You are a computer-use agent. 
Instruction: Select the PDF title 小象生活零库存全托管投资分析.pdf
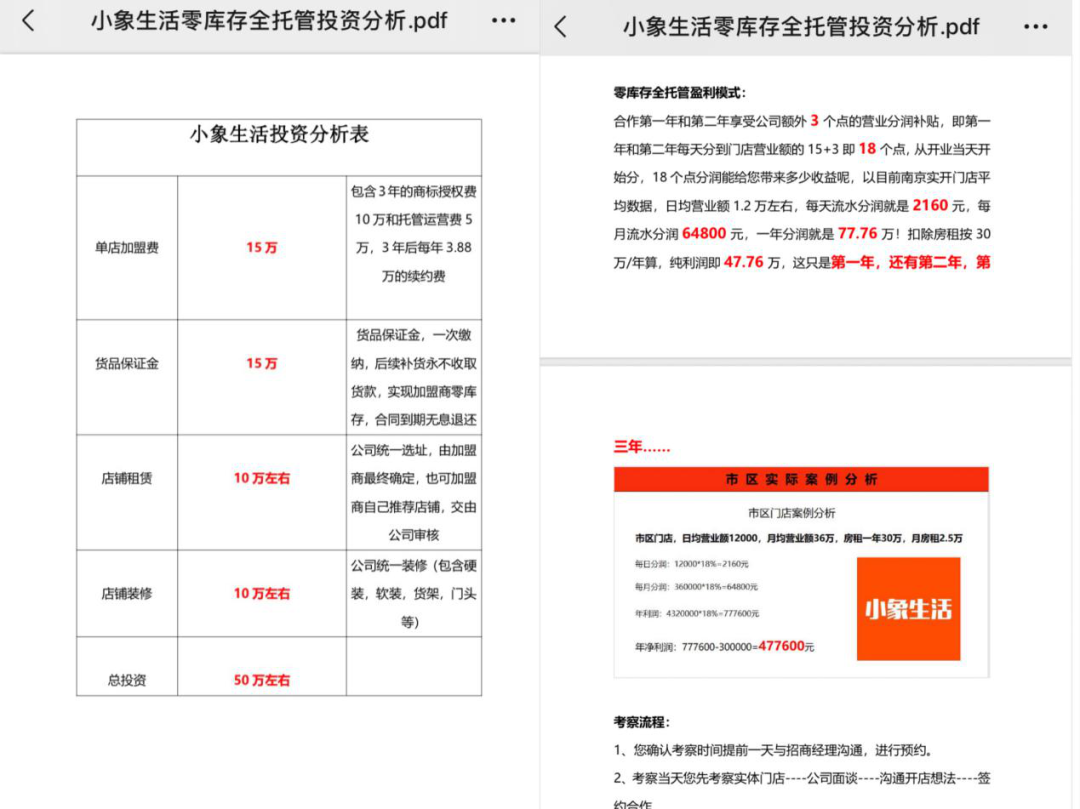tap(269, 20)
